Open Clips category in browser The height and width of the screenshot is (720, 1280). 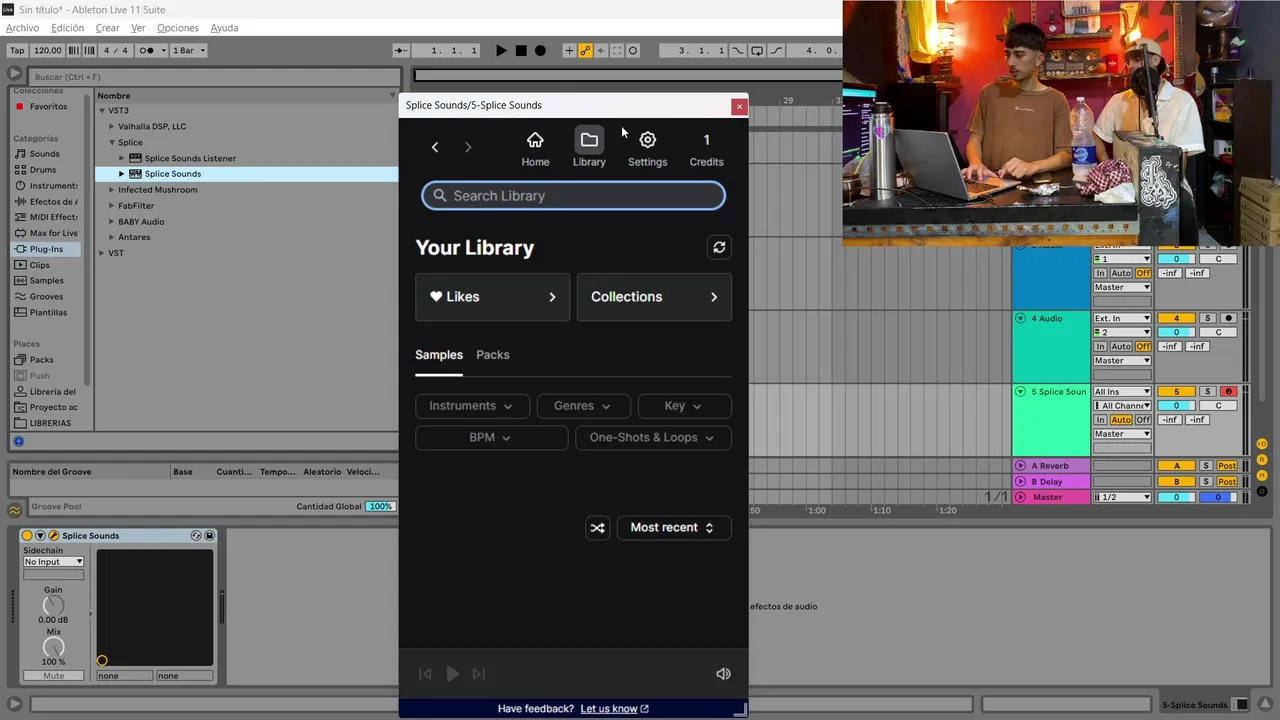[x=40, y=265]
